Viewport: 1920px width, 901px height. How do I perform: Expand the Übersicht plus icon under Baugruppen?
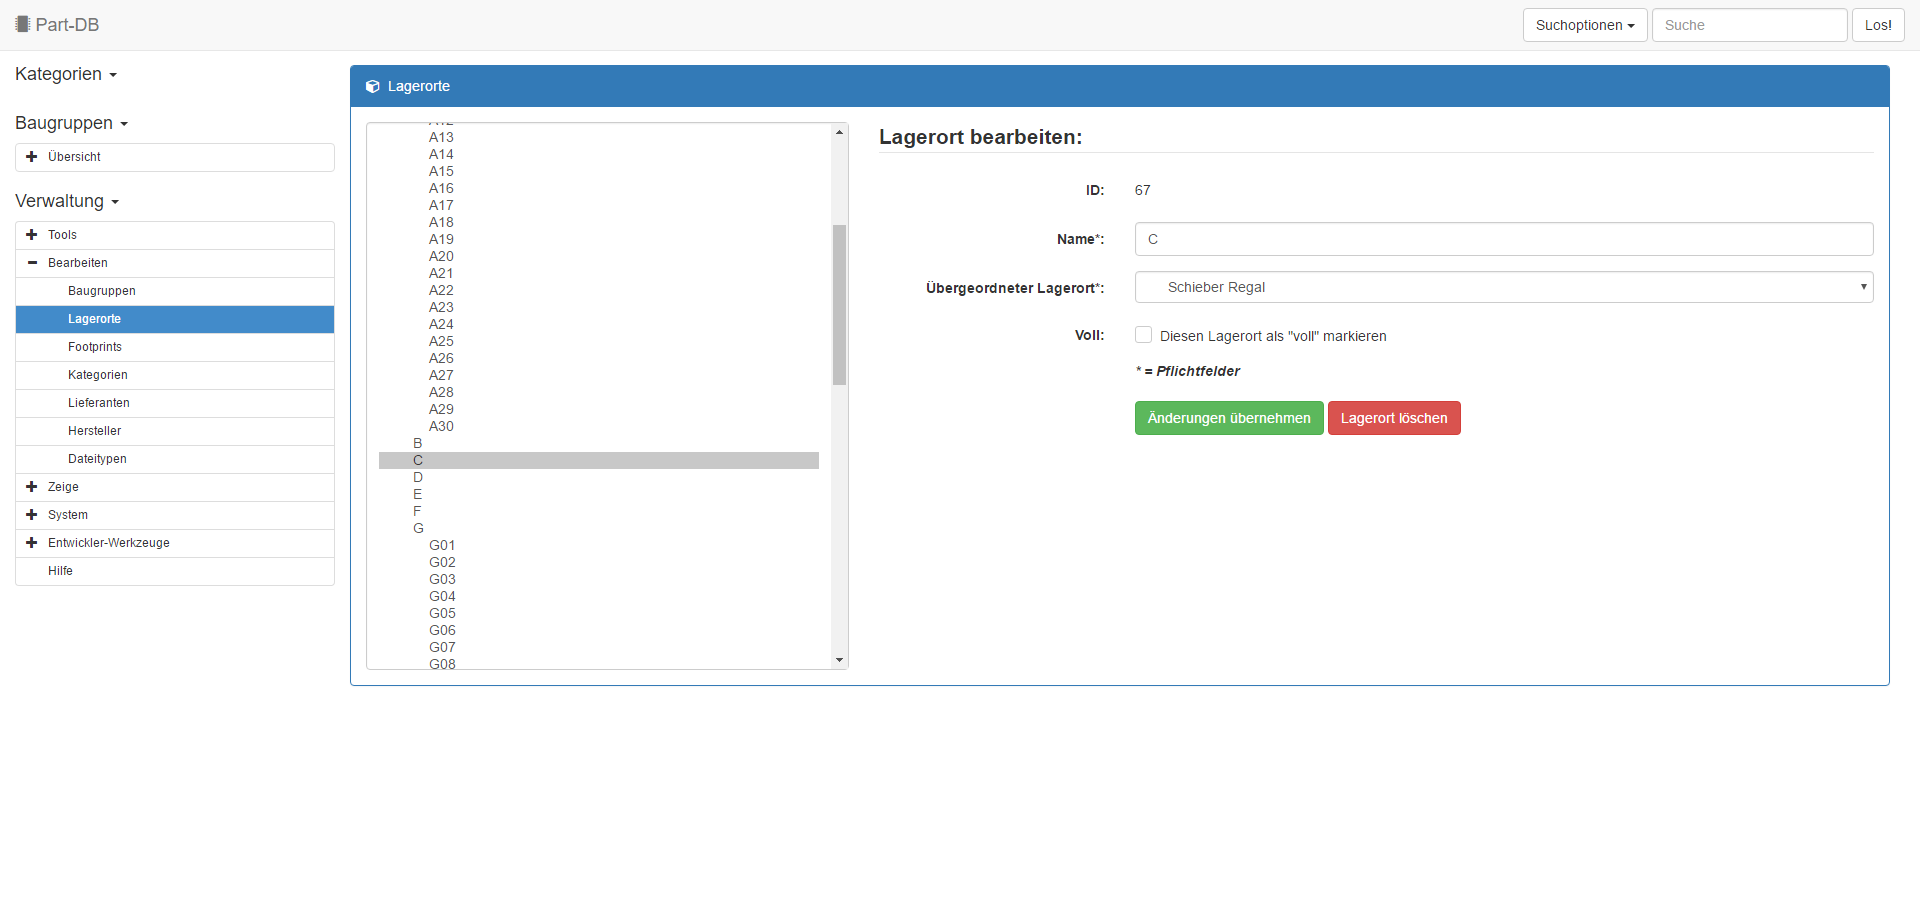32,157
